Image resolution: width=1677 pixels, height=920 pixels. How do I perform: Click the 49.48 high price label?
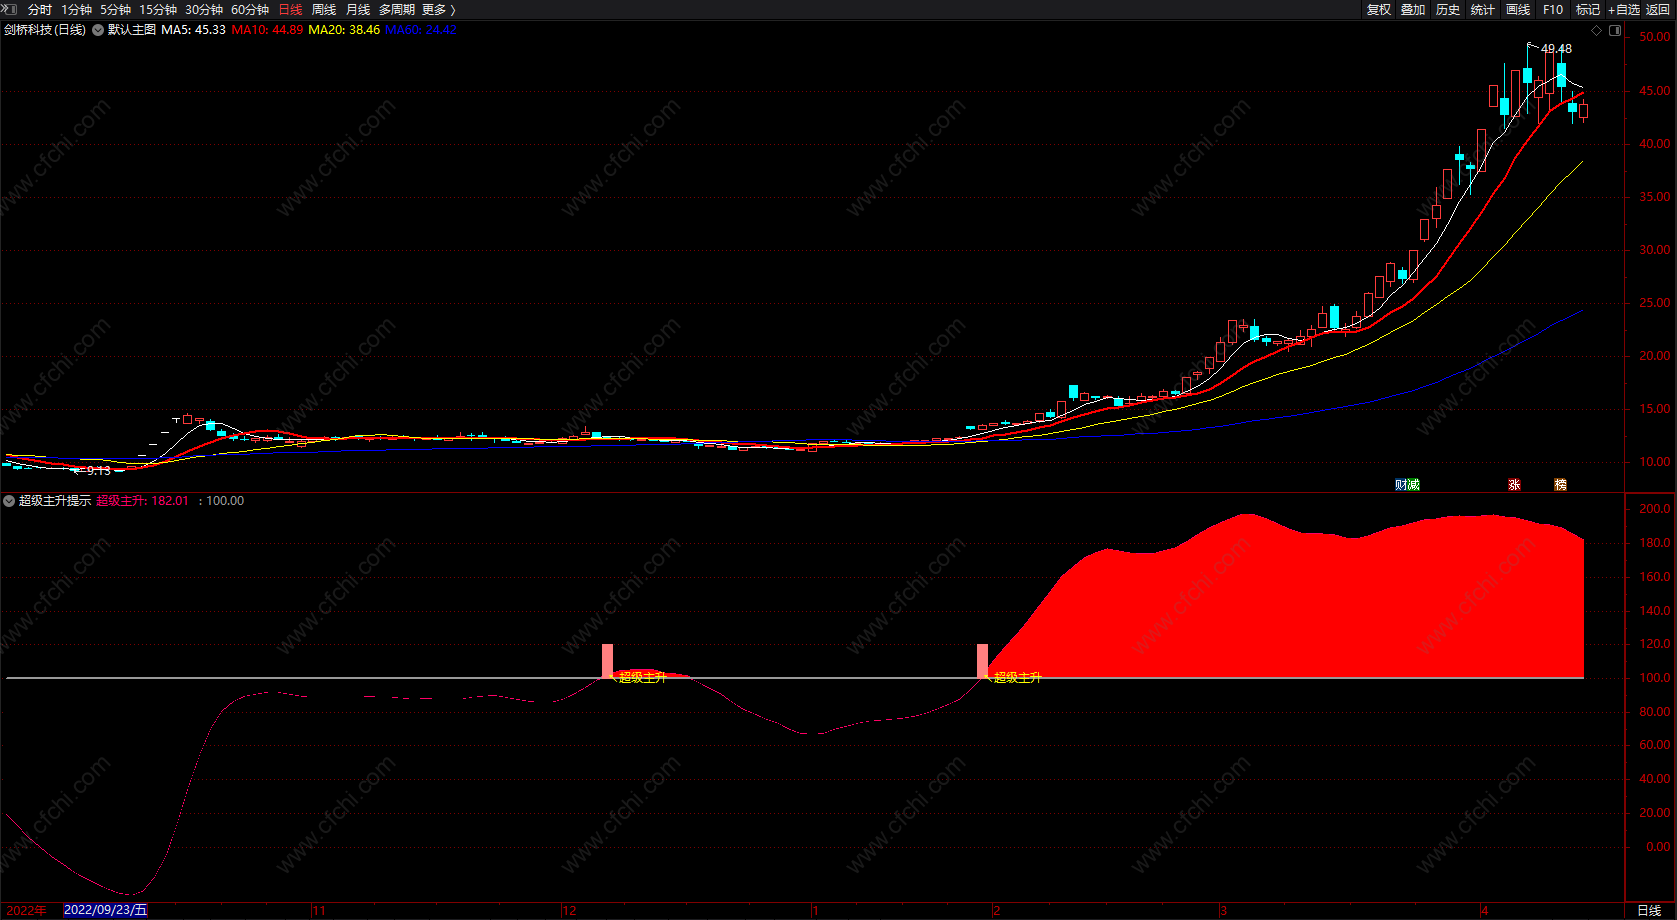1556,49
